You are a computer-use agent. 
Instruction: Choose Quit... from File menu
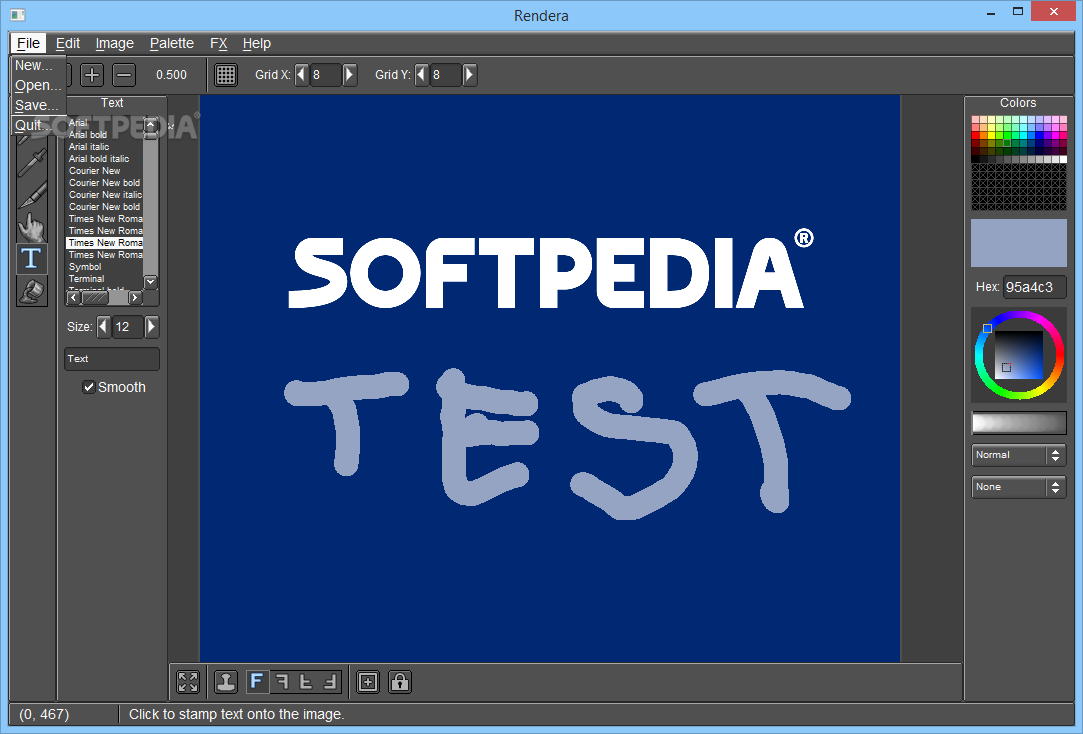click(x=39, y=125)
